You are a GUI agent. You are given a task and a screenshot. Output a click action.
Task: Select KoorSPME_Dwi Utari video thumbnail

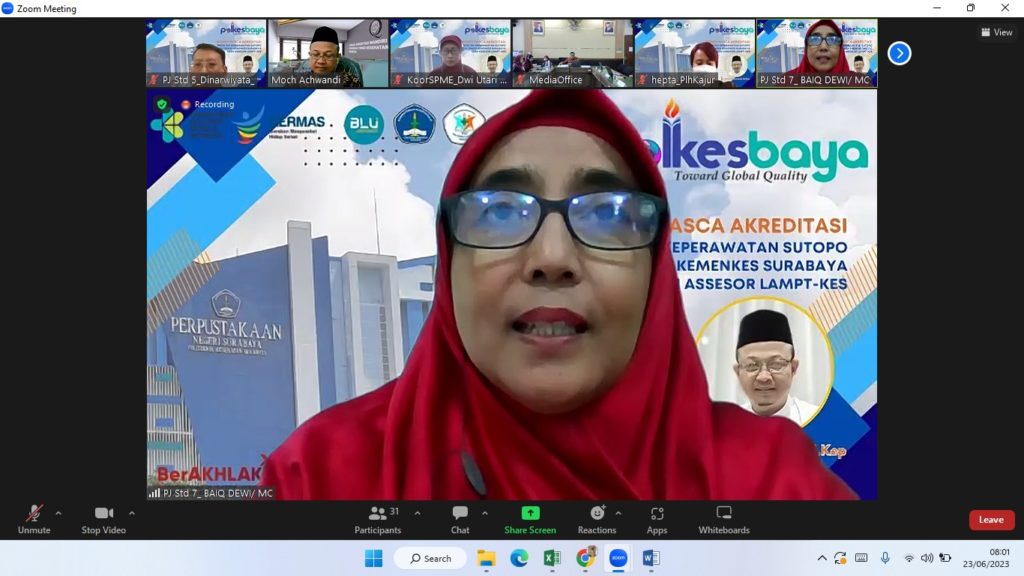point(451,53)
